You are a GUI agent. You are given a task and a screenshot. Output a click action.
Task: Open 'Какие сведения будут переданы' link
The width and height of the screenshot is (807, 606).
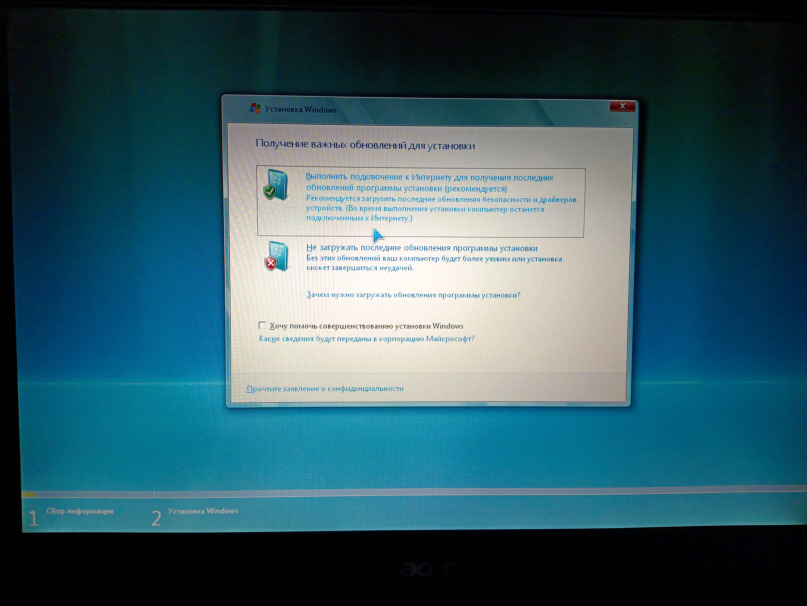tap(366, 339)
